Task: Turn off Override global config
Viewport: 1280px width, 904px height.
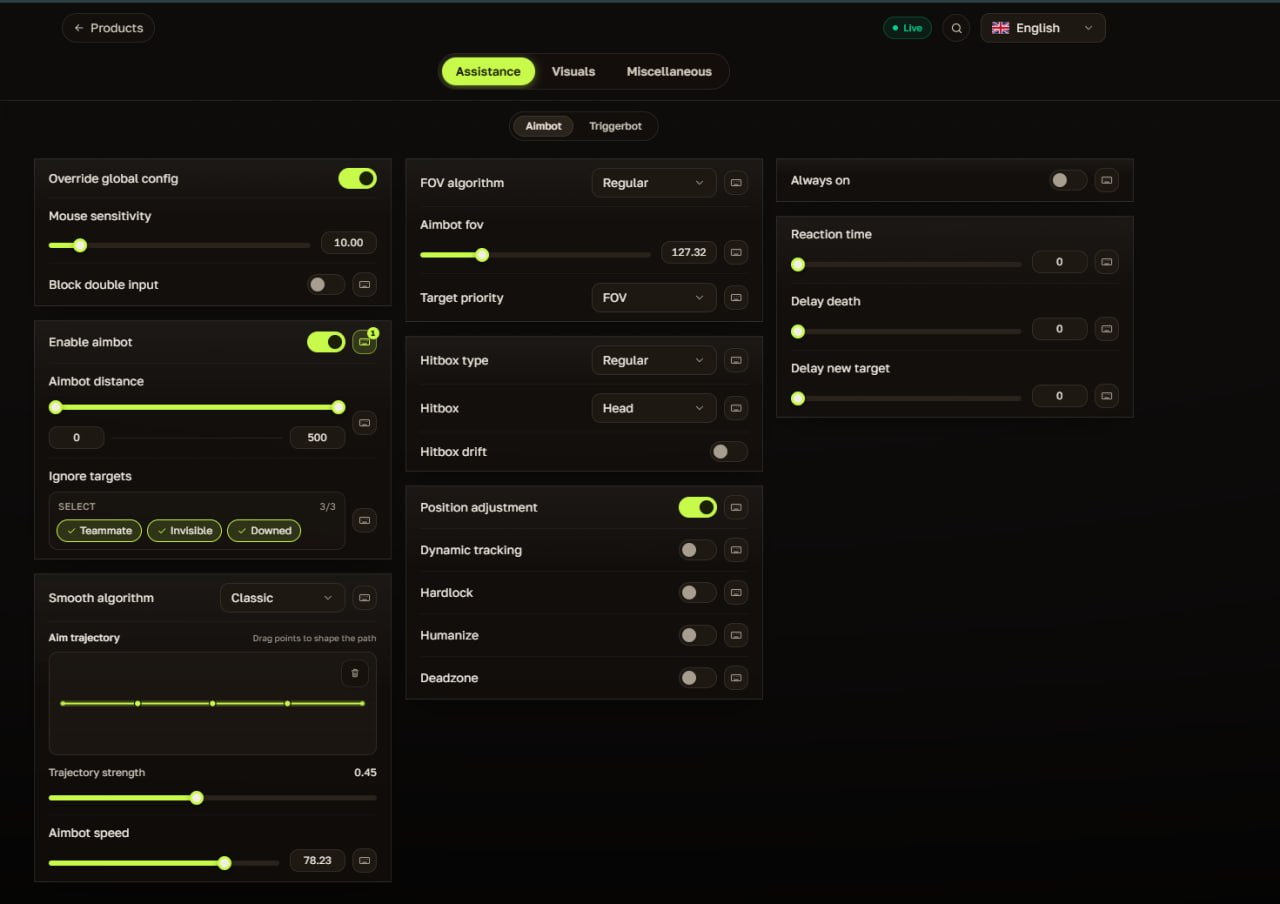Action: 357,179
